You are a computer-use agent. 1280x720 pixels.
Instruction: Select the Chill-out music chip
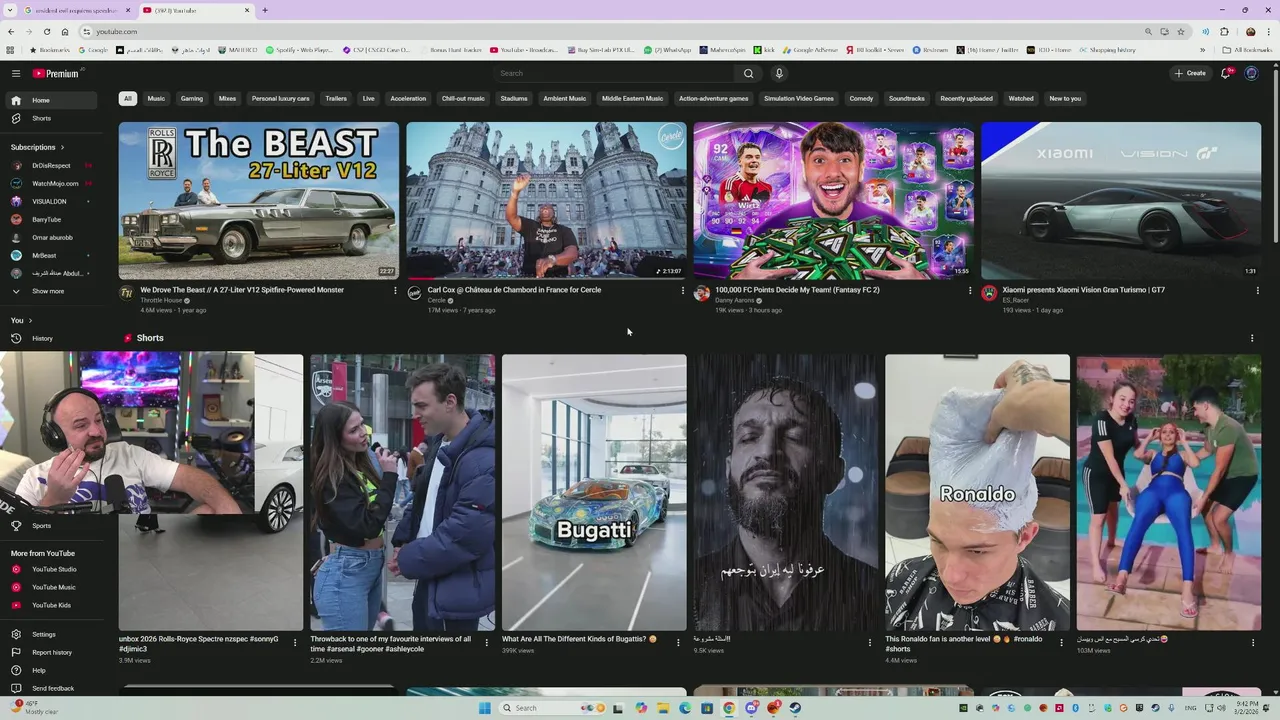pyautogui.click(x=463, y=98)
